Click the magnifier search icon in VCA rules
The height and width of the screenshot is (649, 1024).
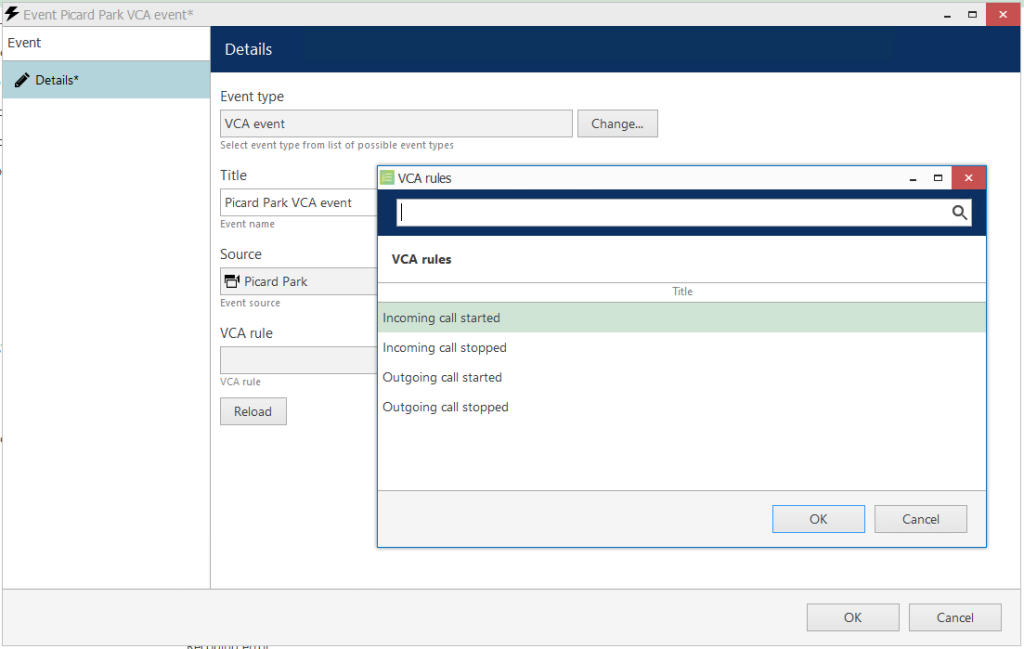(959, 212)
